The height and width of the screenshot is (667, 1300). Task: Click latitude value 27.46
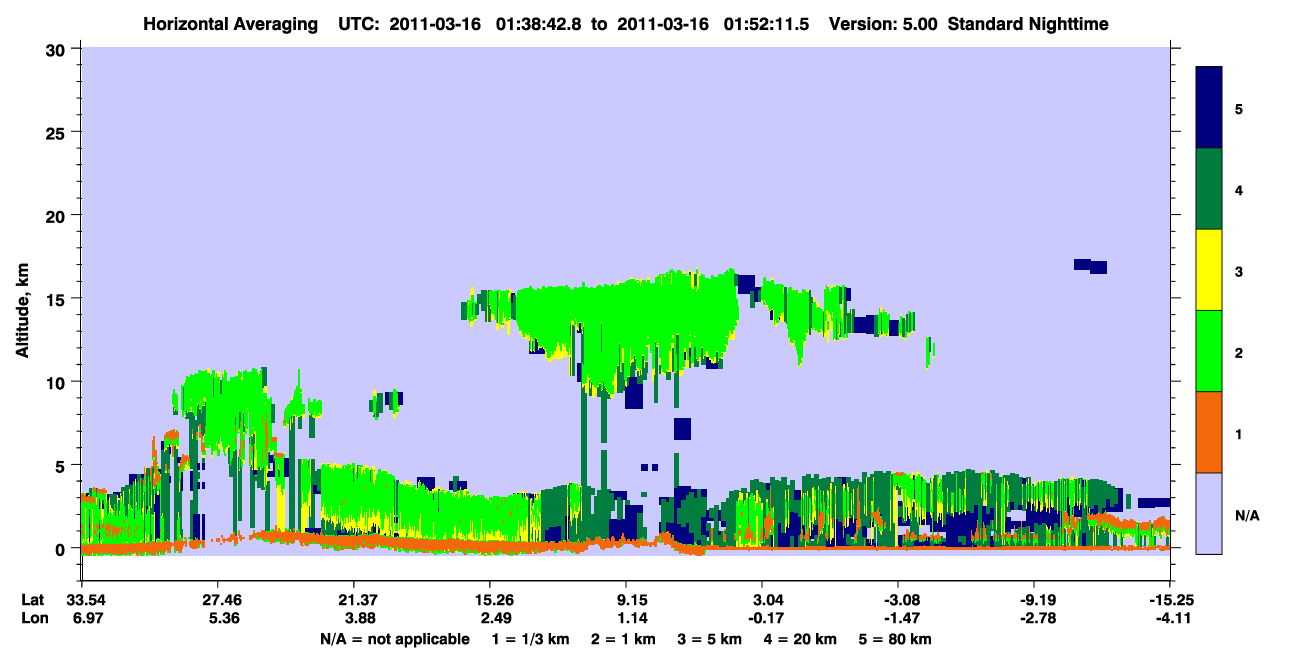tap(217, 600)
